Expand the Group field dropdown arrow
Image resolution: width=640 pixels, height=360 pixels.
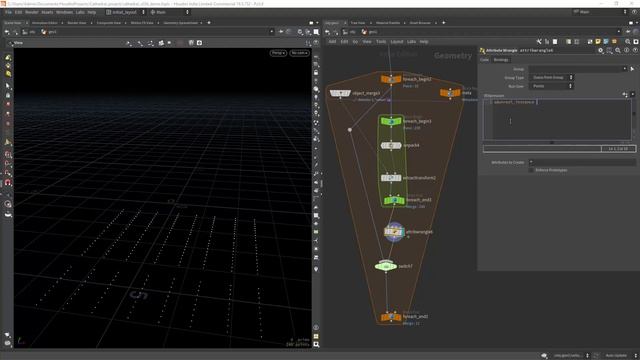pyautogui.click(x=624, y=69)
